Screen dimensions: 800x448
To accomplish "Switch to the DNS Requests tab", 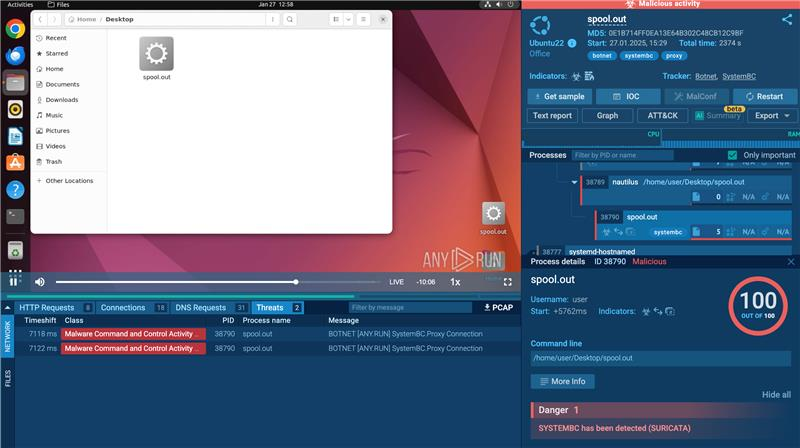I will pos(200,307).
